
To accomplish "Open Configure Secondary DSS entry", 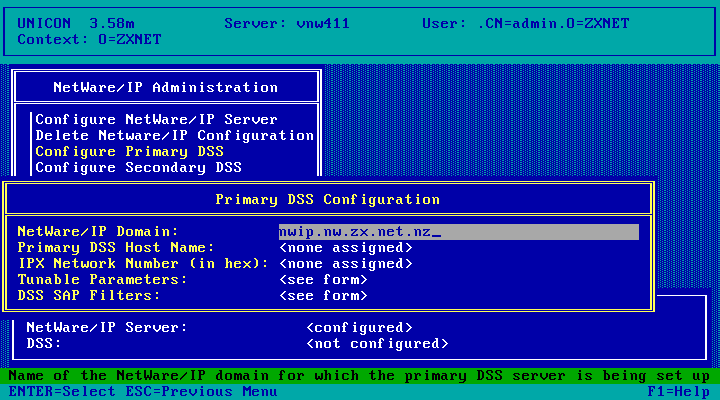I will pyautogui.click(x=139, y=168).
